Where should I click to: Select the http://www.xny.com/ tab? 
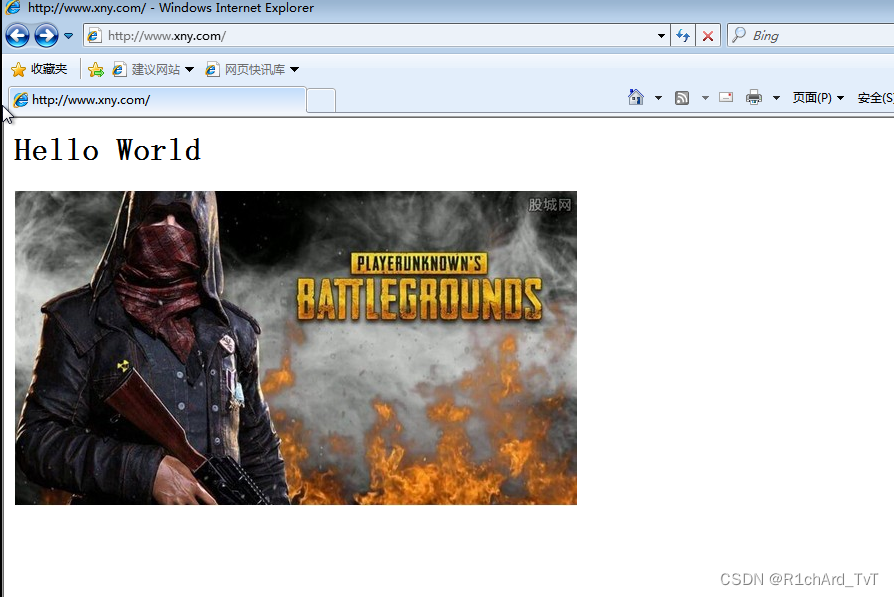[x=157, y=100]
